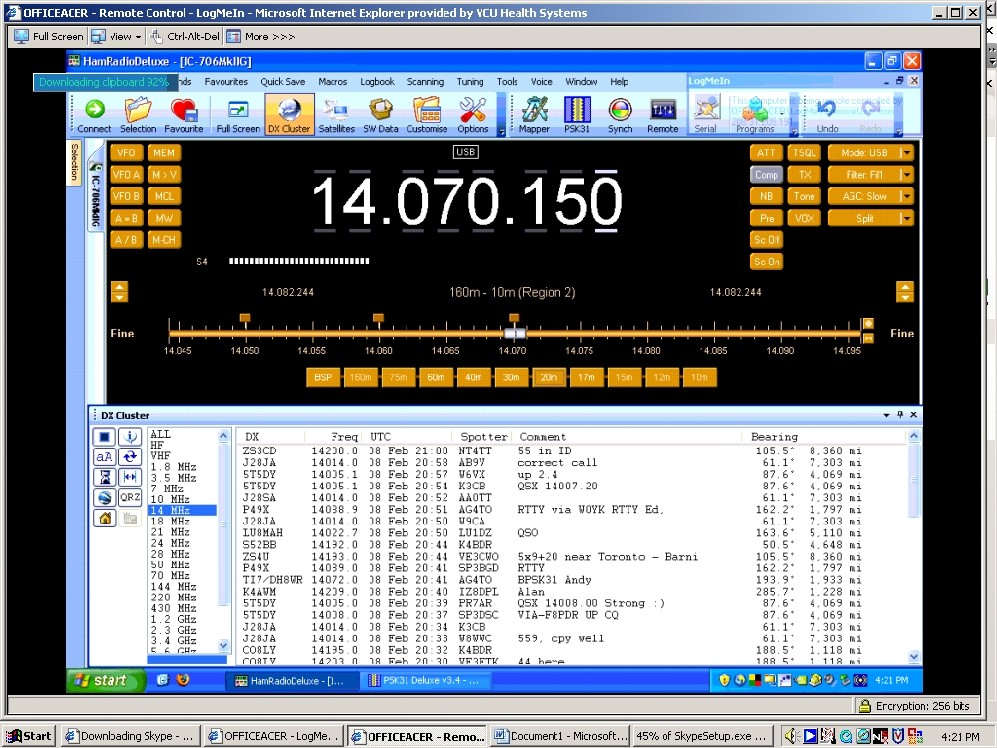
Task: Open the Satellites tool
Action: tap(336, 114)
